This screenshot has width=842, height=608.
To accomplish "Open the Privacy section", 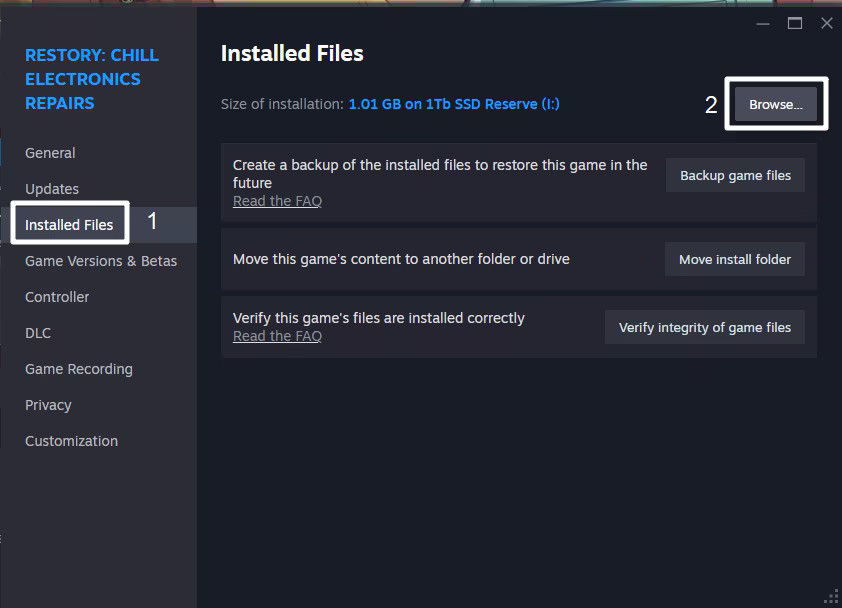I will (48, 405).
